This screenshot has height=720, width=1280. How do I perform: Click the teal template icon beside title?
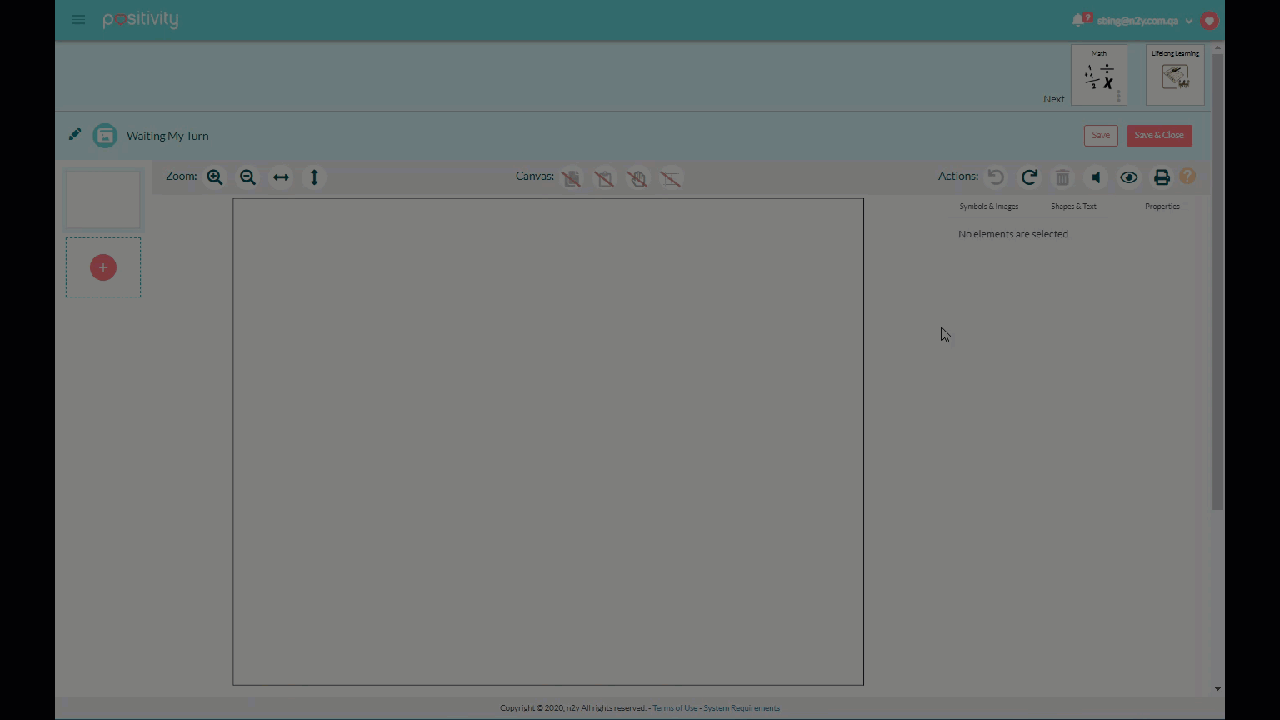105,136
